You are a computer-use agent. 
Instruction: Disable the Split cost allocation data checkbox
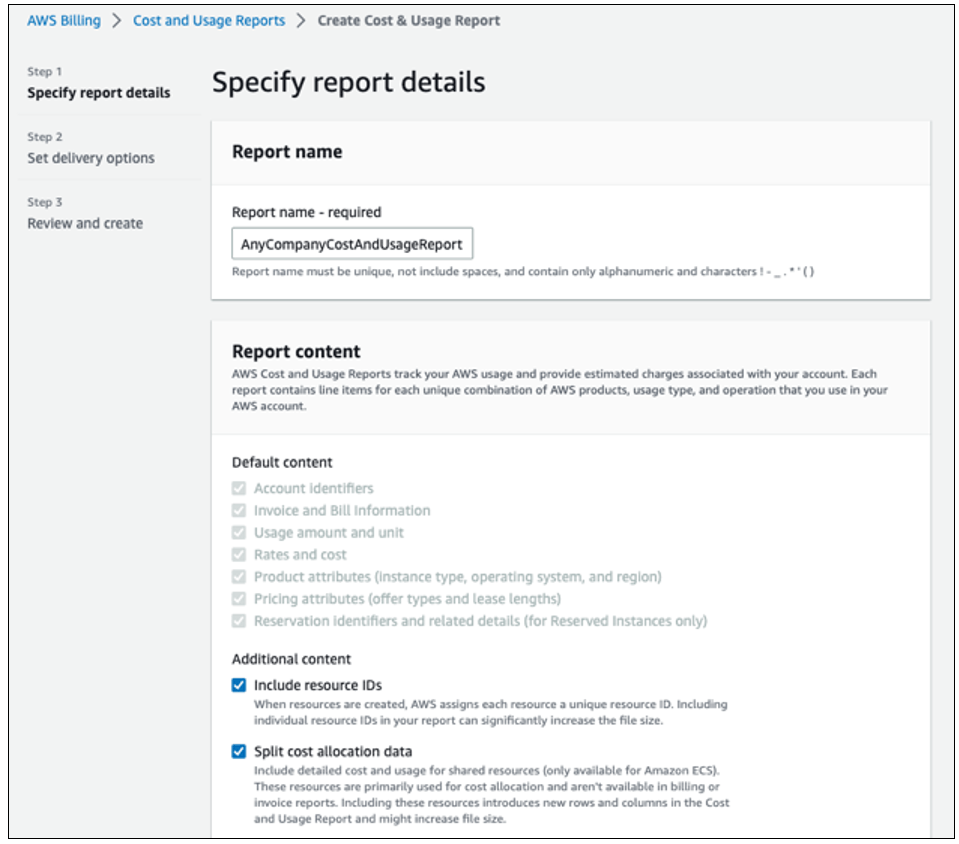pyautogui.click(x=238, y=752)
